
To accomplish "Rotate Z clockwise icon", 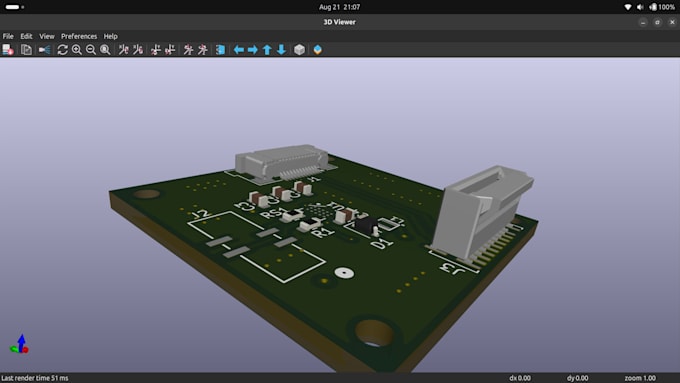I will (x=188, y=50).
